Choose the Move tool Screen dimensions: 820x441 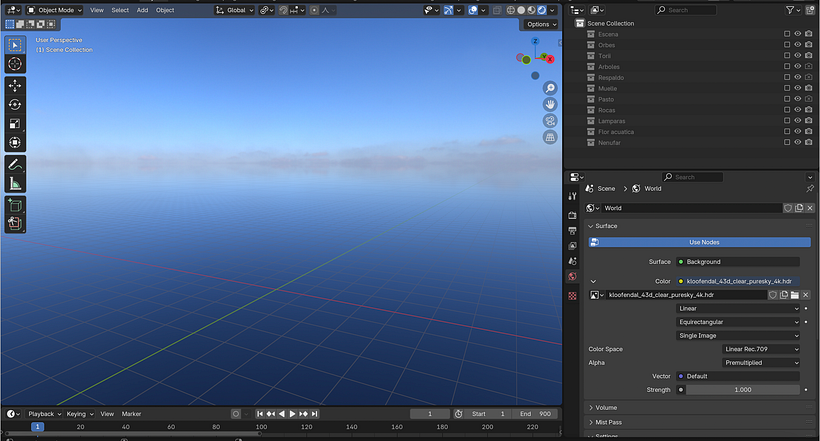(x=15, y=85)
